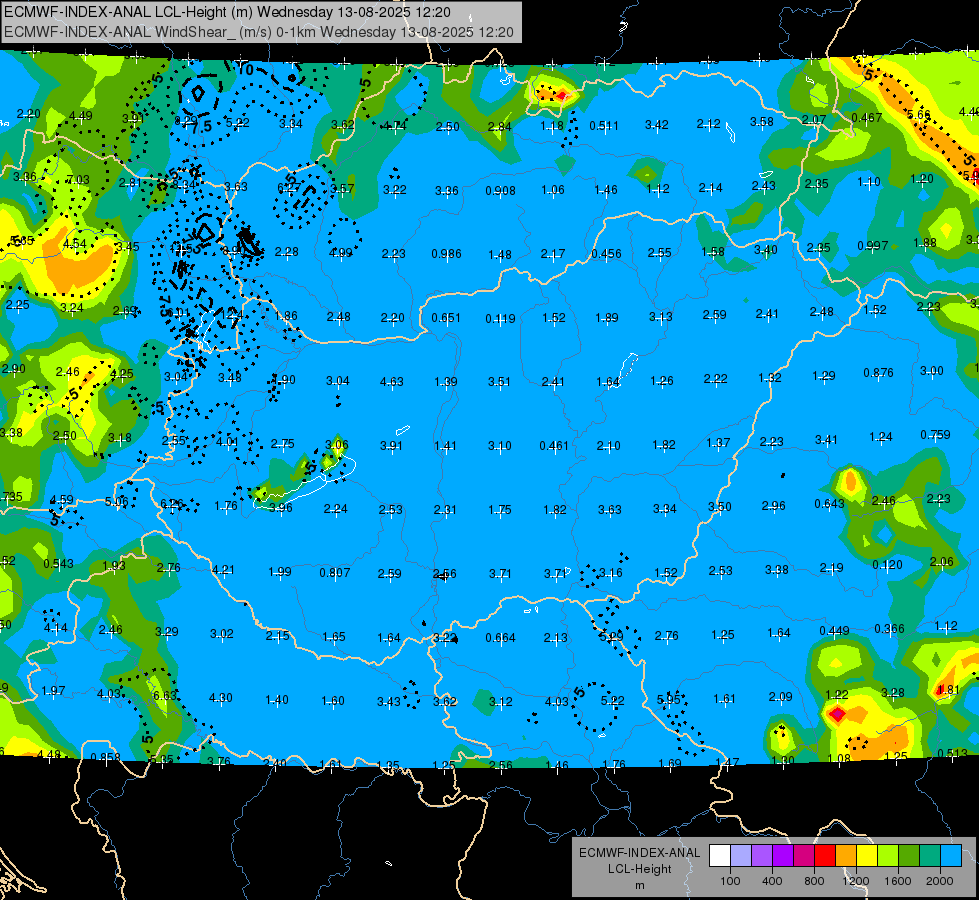Click the wind shear value 0.467
This screenshot has height=900, width=979.
[867, 117]
